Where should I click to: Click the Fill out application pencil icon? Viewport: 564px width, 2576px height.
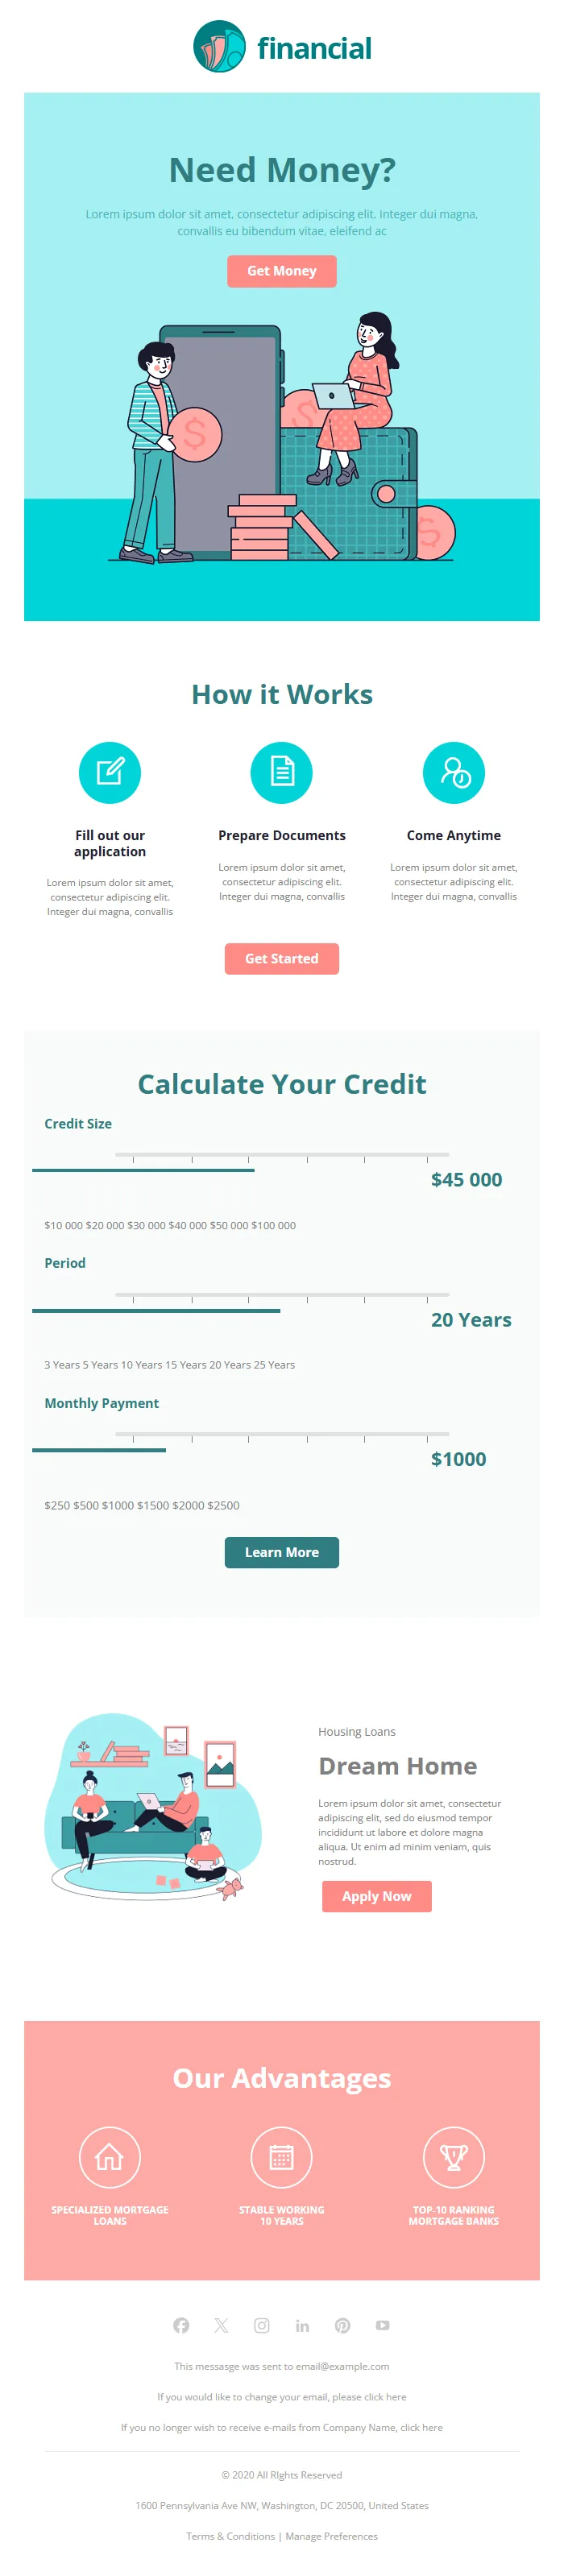point(110,772)
